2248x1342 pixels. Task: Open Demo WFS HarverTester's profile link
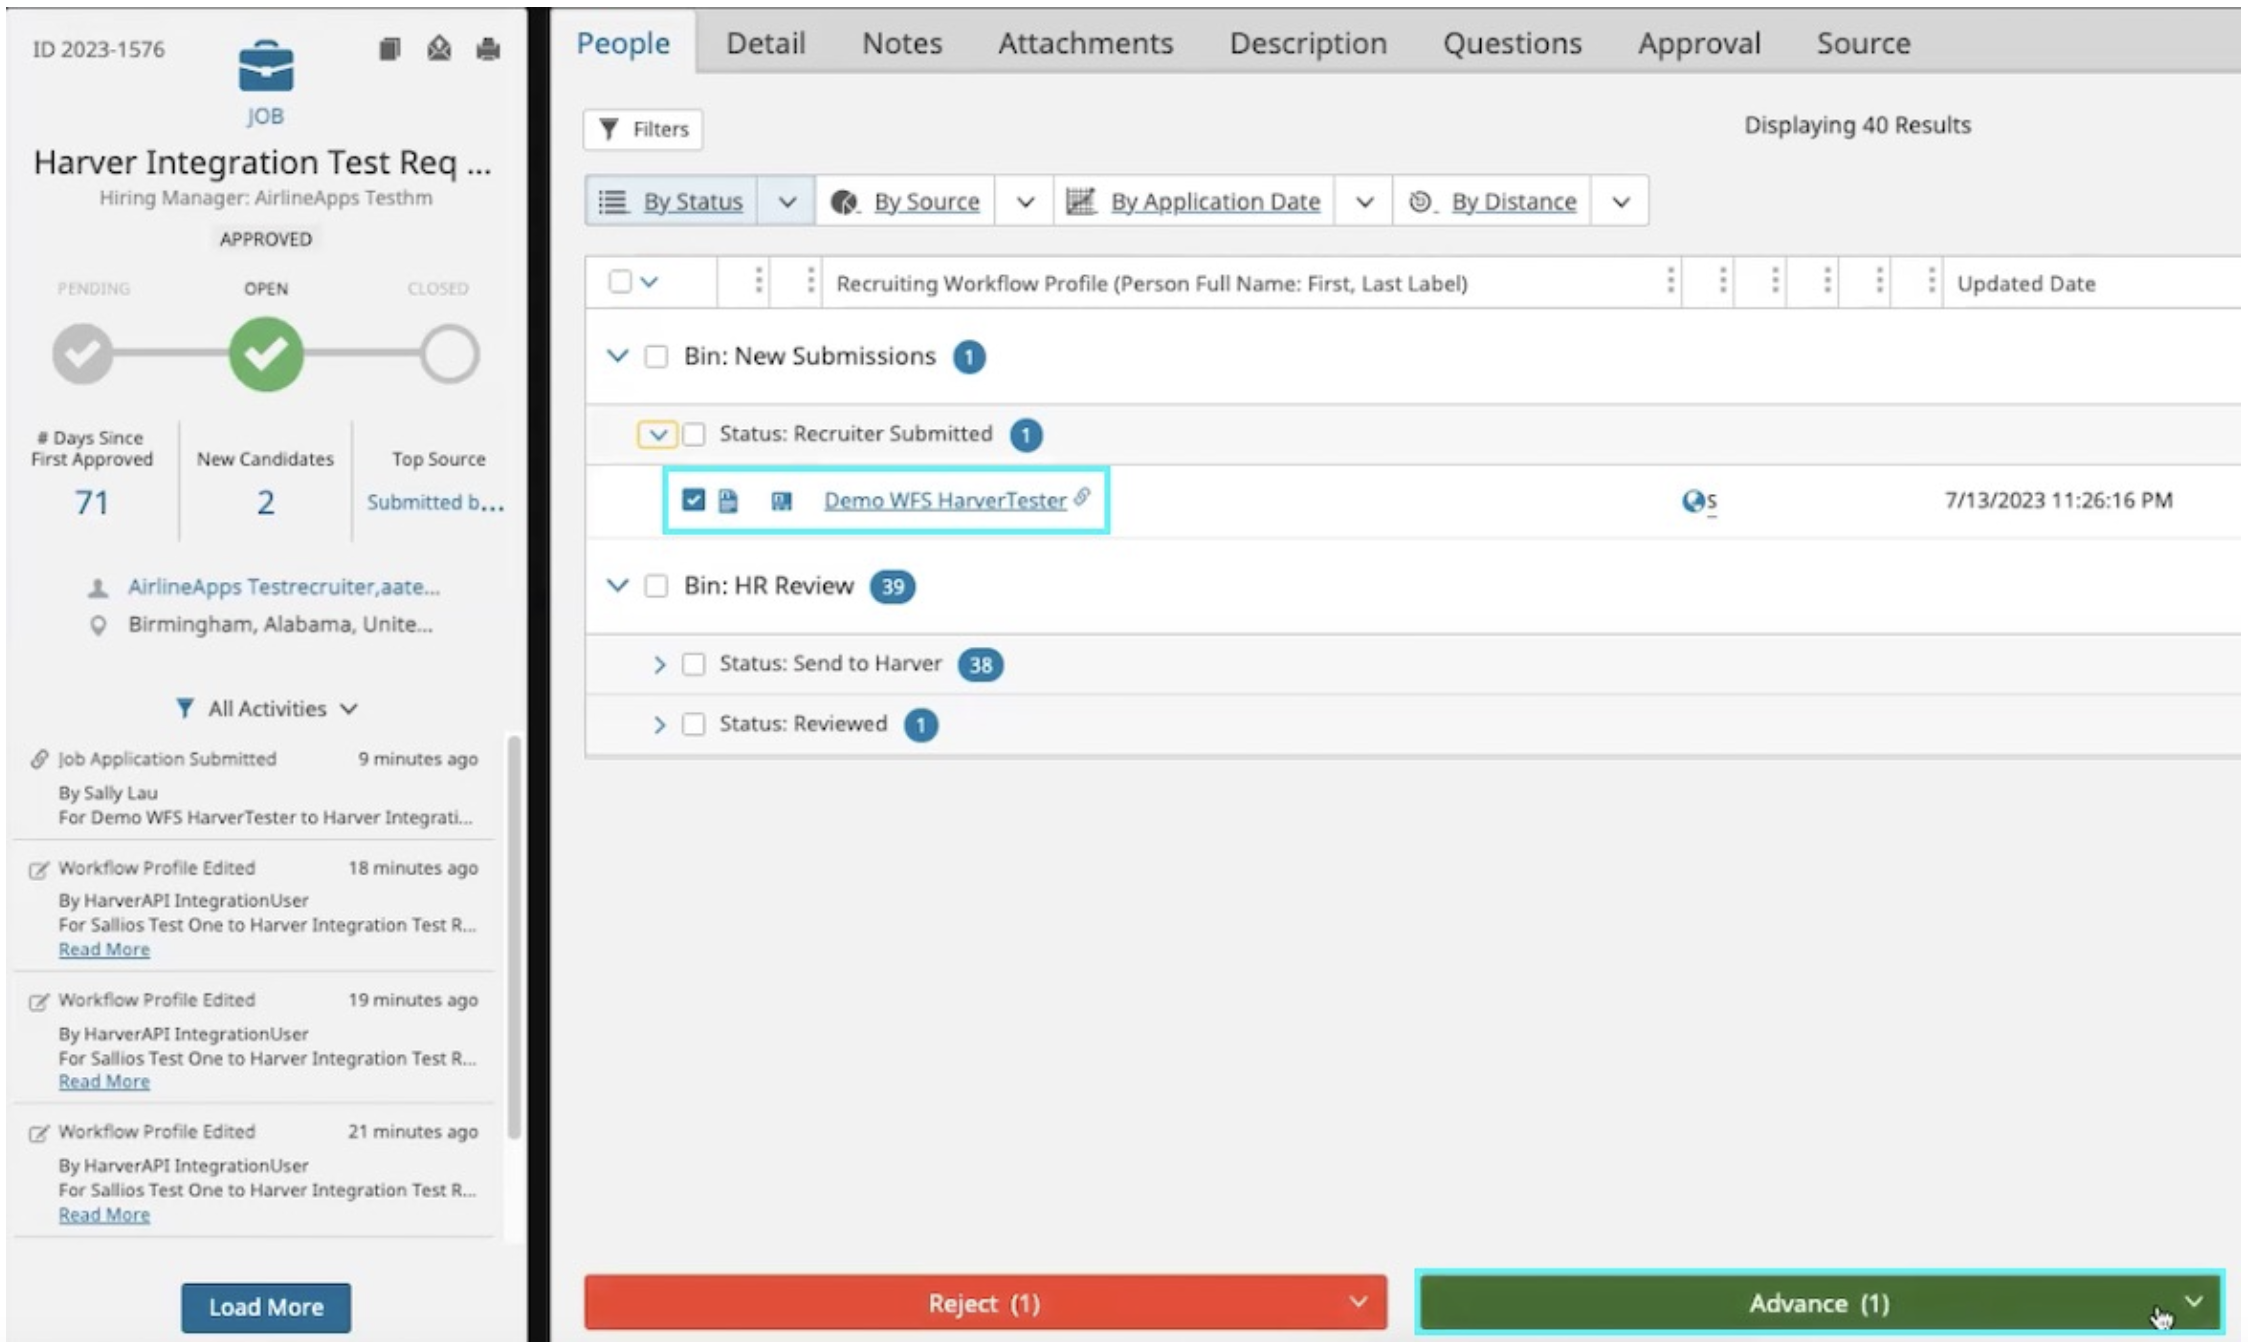[x=943, y=500]
